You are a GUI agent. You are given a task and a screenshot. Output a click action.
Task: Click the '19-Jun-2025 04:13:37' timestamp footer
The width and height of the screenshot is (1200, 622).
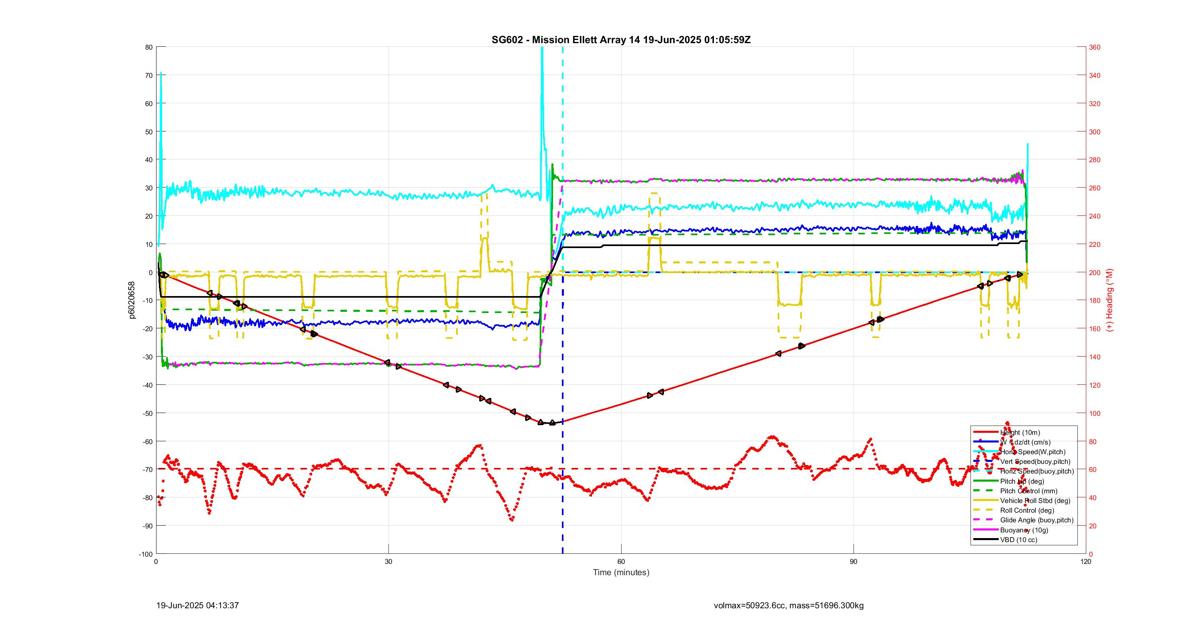[x=197, y=605]
